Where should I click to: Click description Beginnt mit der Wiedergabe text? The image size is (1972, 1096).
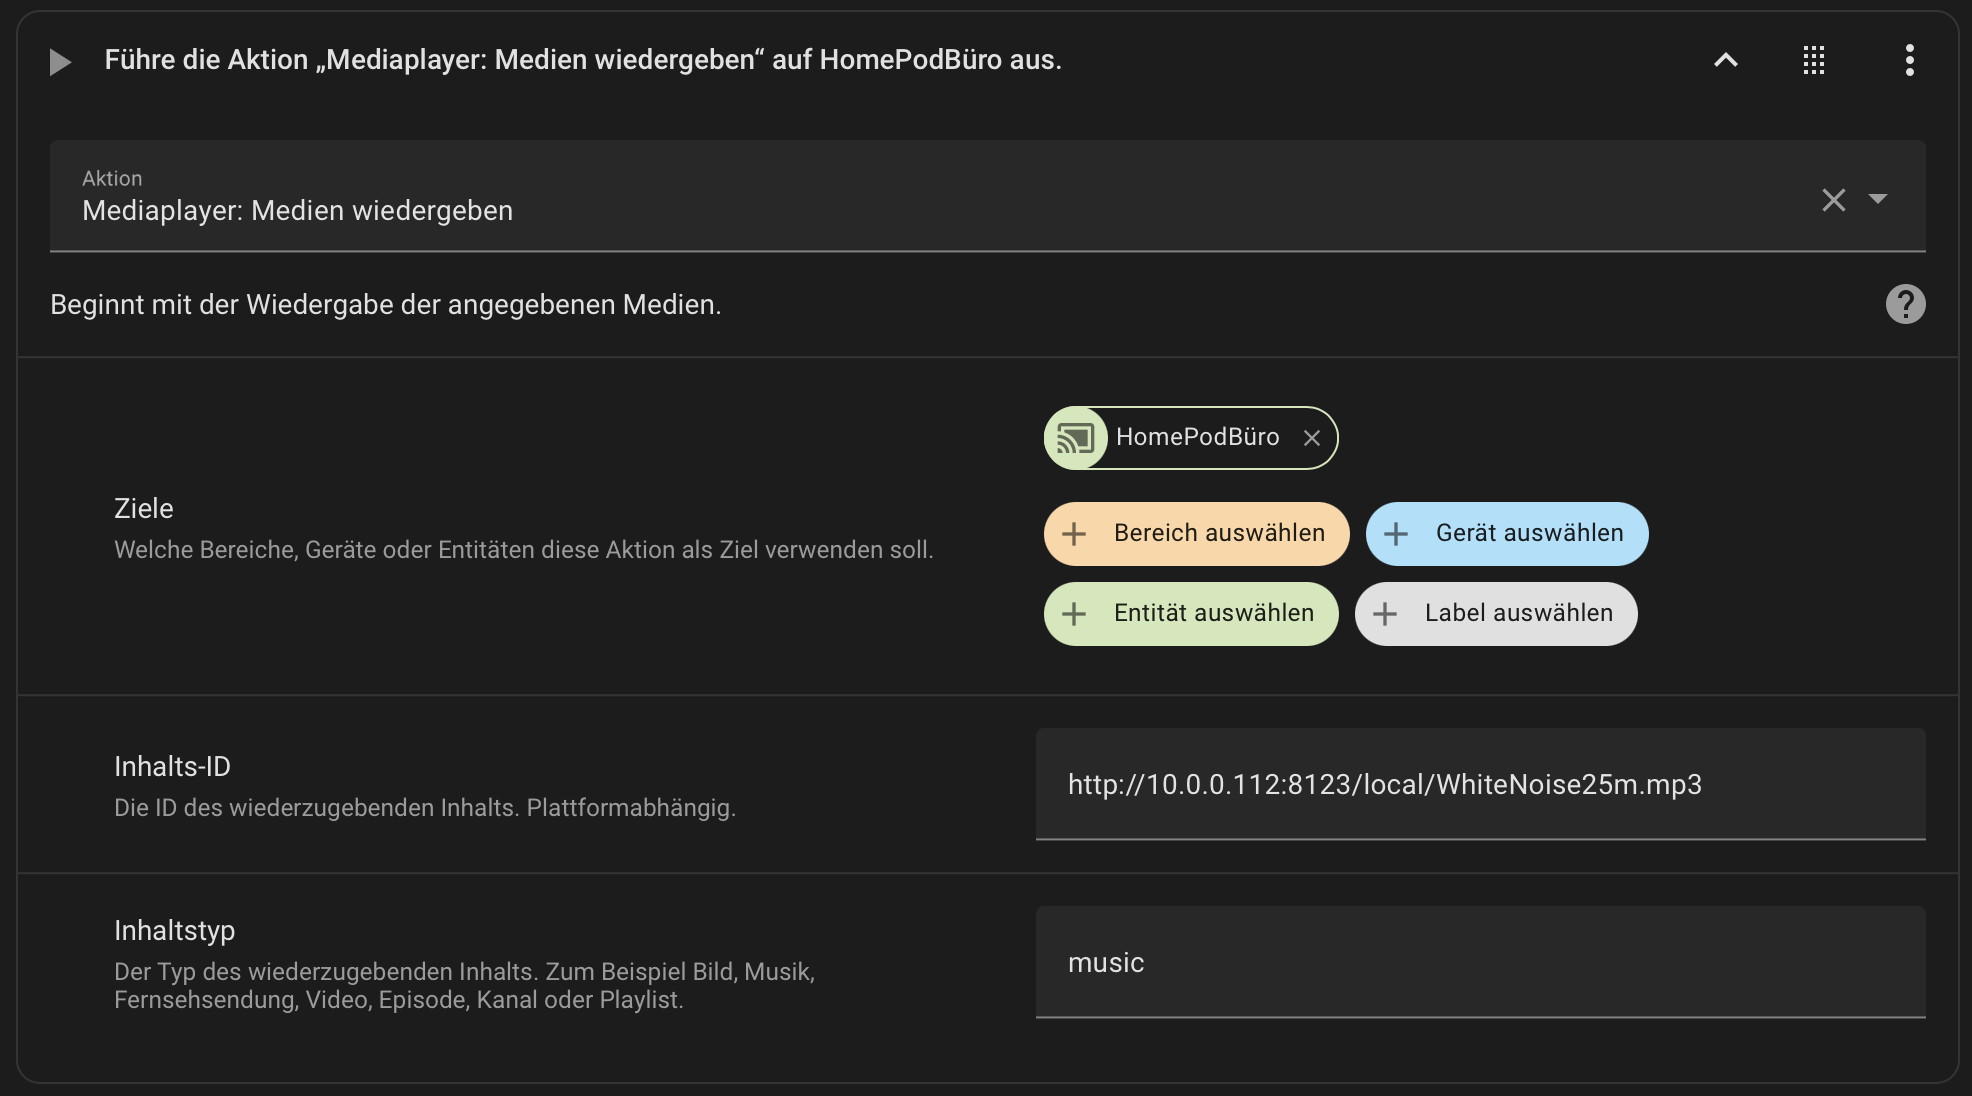click(386, 305)
